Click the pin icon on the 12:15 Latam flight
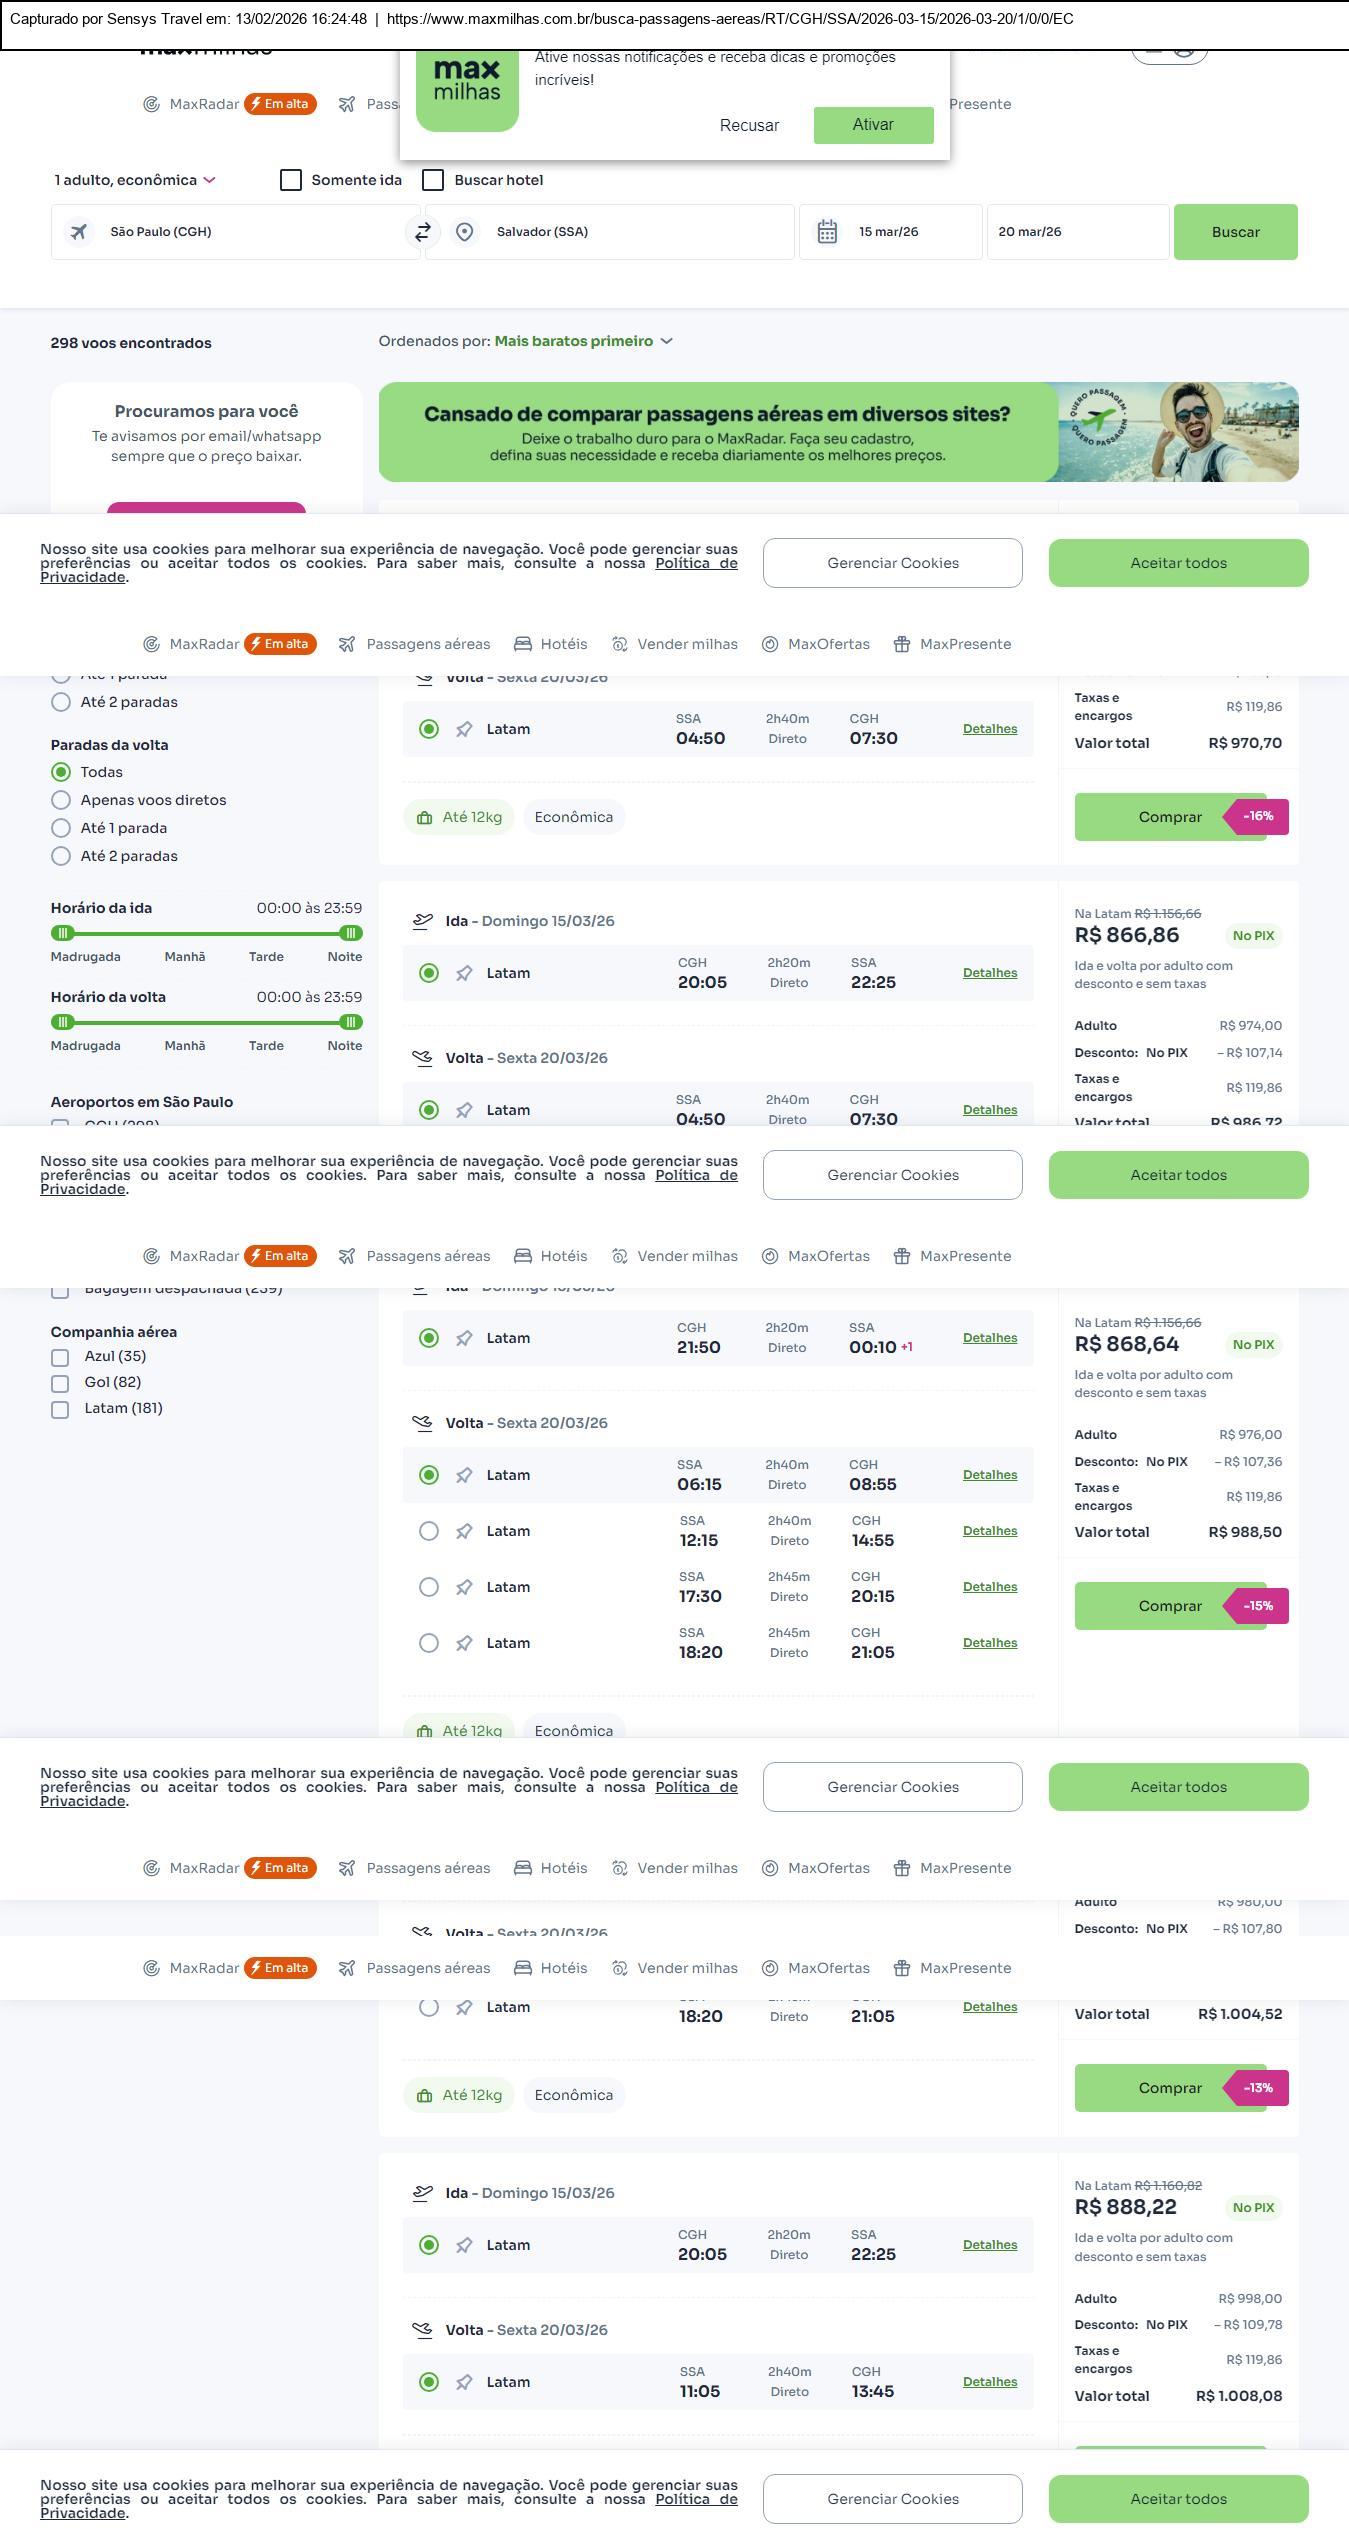 [x=464, y=1531]
